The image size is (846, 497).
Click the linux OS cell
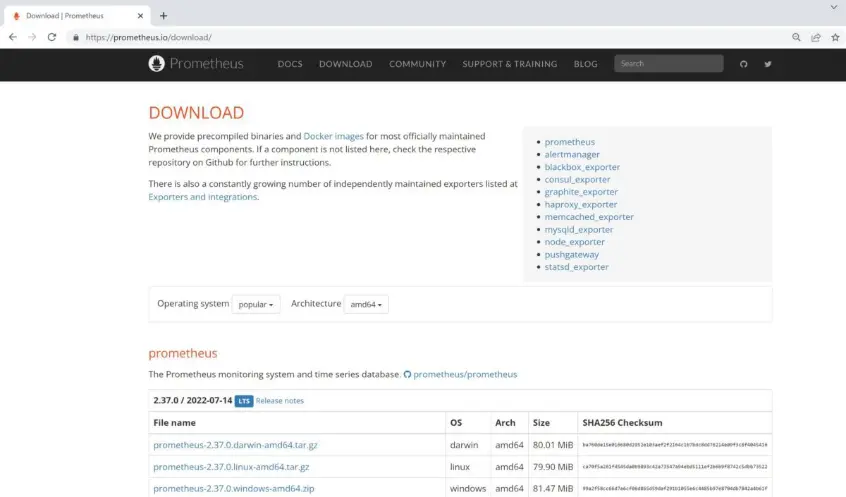coord(460,467)
